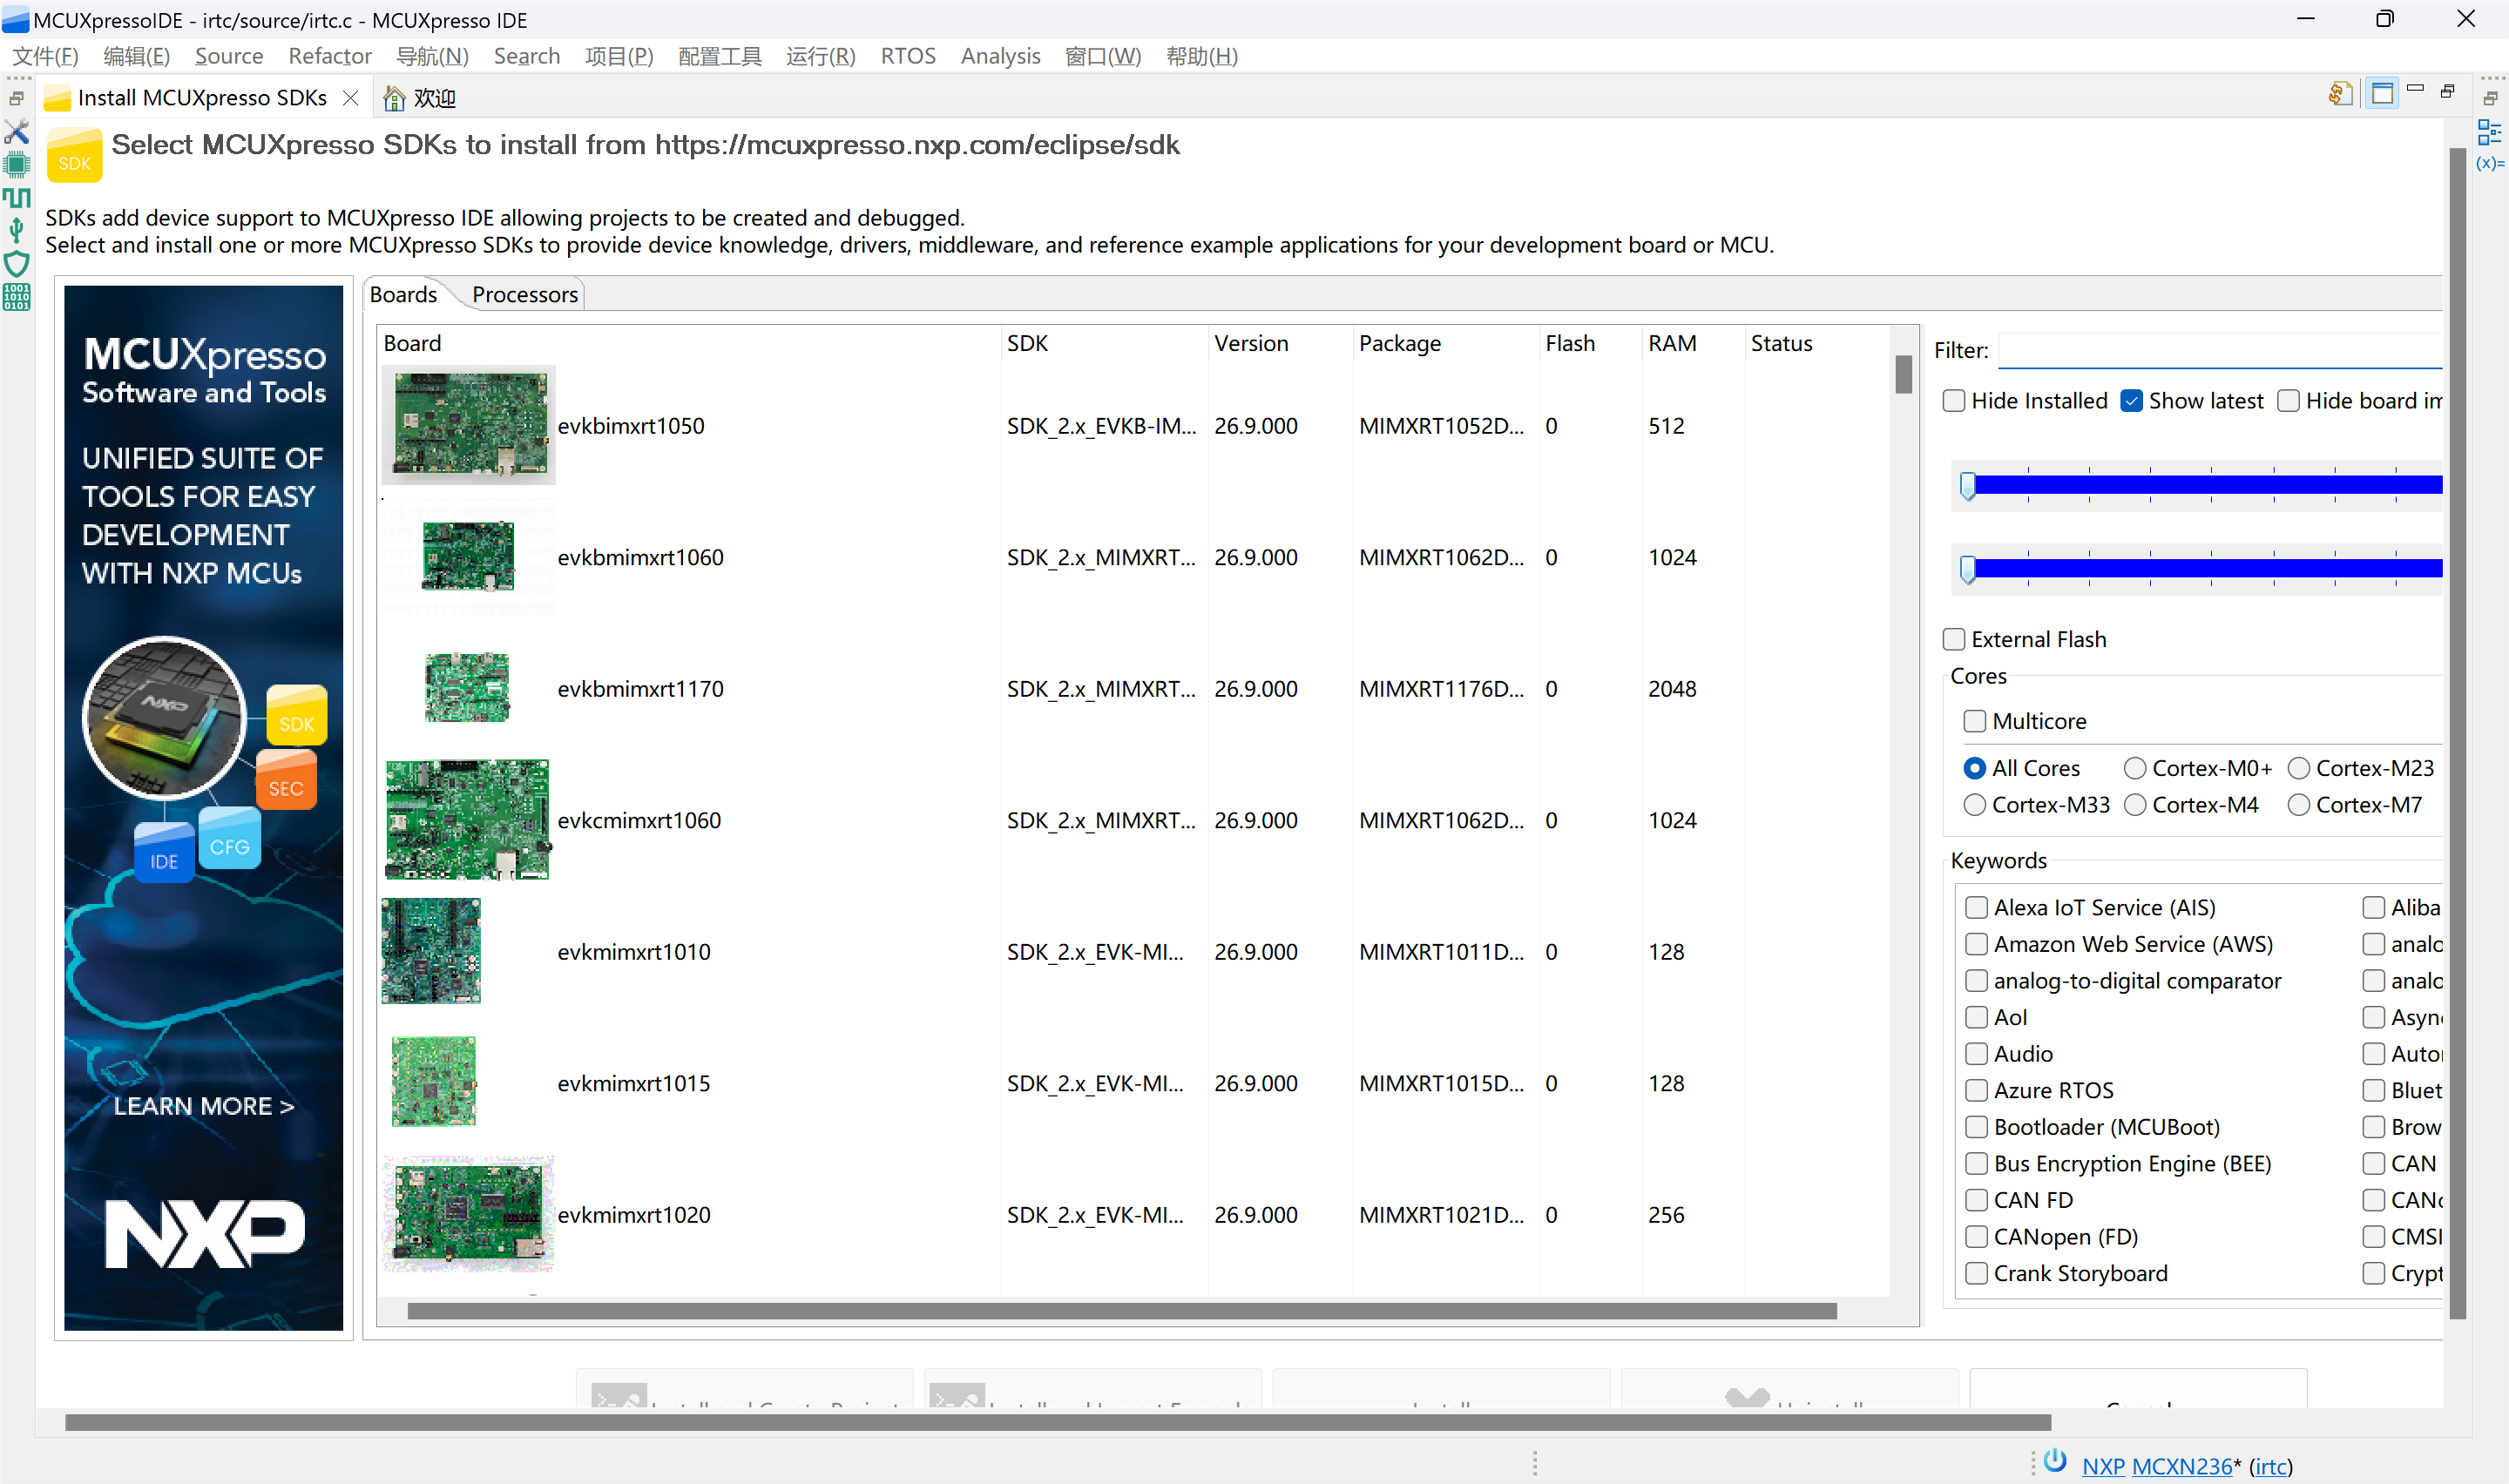Click the boards table vertical scrollbar thumb
This screenshot has width=2509, height=1484.
(x=1903, y=375)
